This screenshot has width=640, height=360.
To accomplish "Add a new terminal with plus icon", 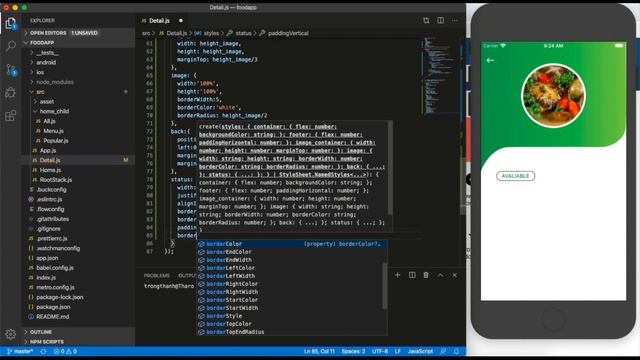I will pyautogui.click(x=397, y=275).
